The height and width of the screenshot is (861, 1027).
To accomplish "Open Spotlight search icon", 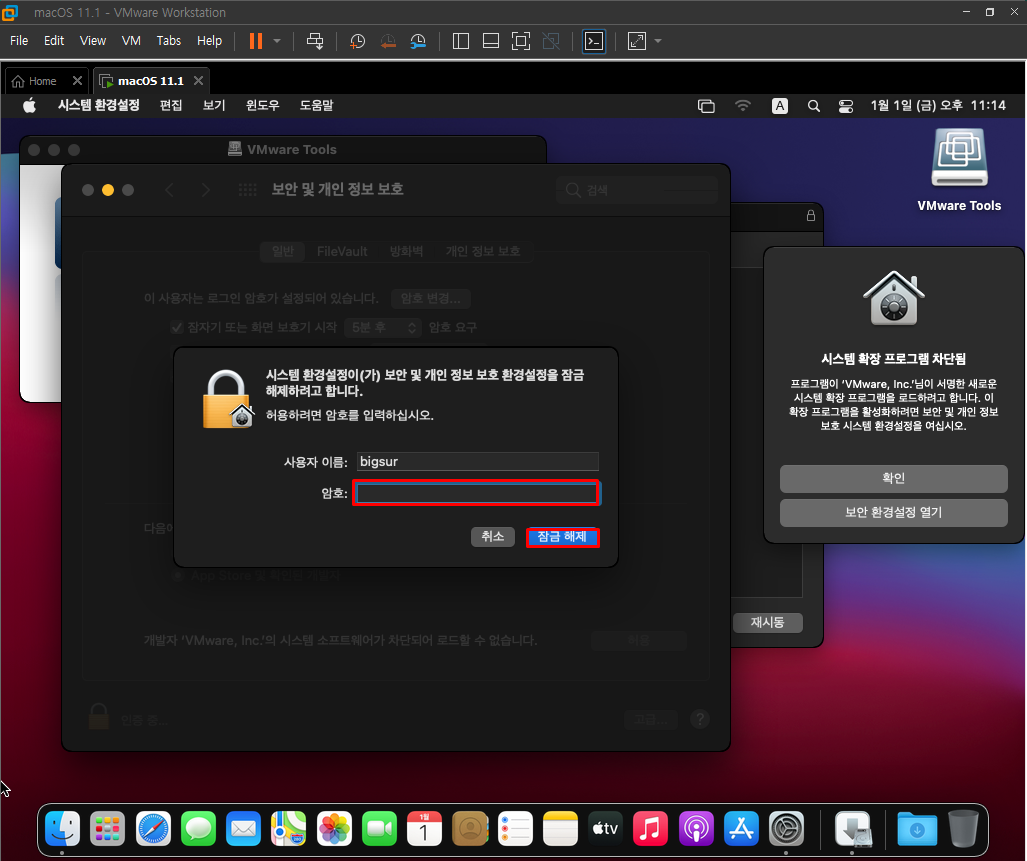I will point(813,106).
